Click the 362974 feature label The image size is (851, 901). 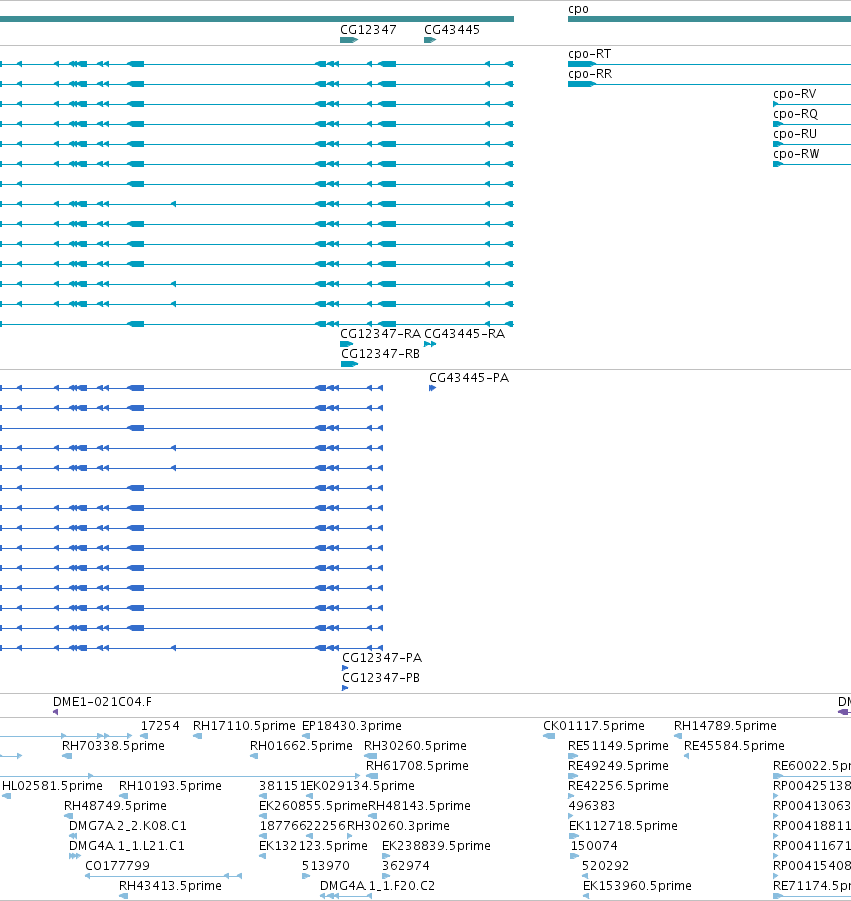pyautogui.click(x=406, y=866)
